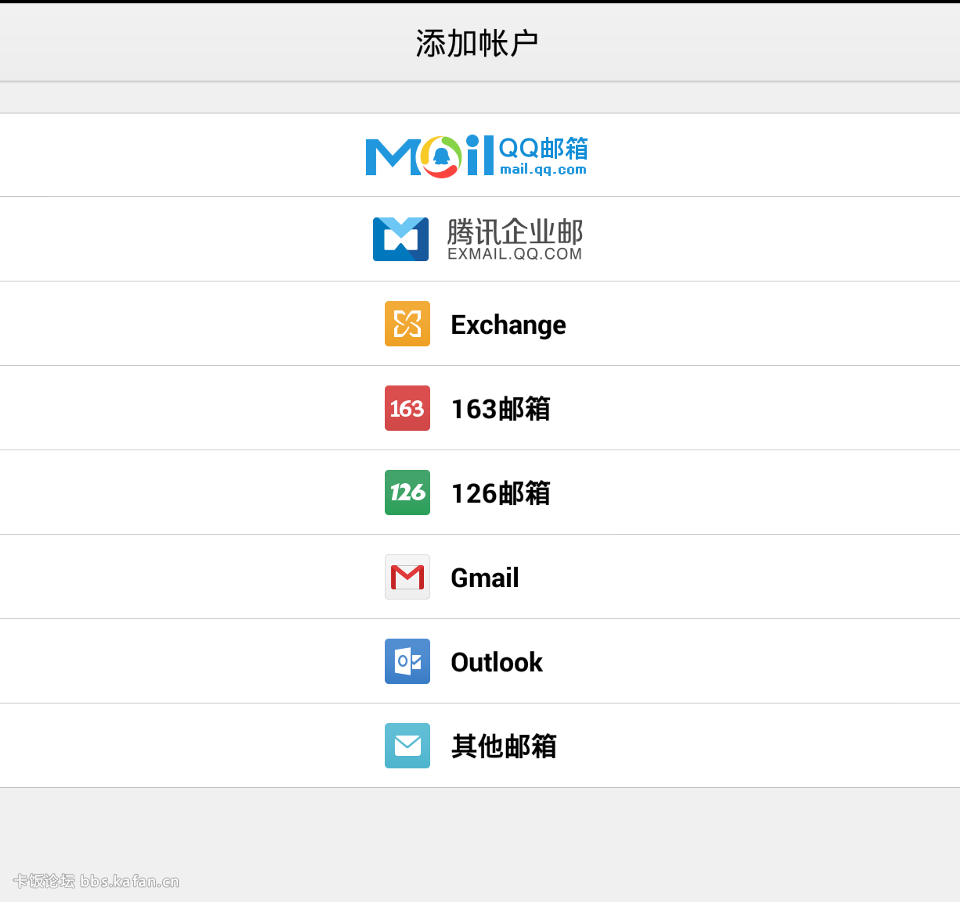The width and height of the screenshot is (960, 902).
Task: Open the Exchange account setup
Action: coord(480,323)
